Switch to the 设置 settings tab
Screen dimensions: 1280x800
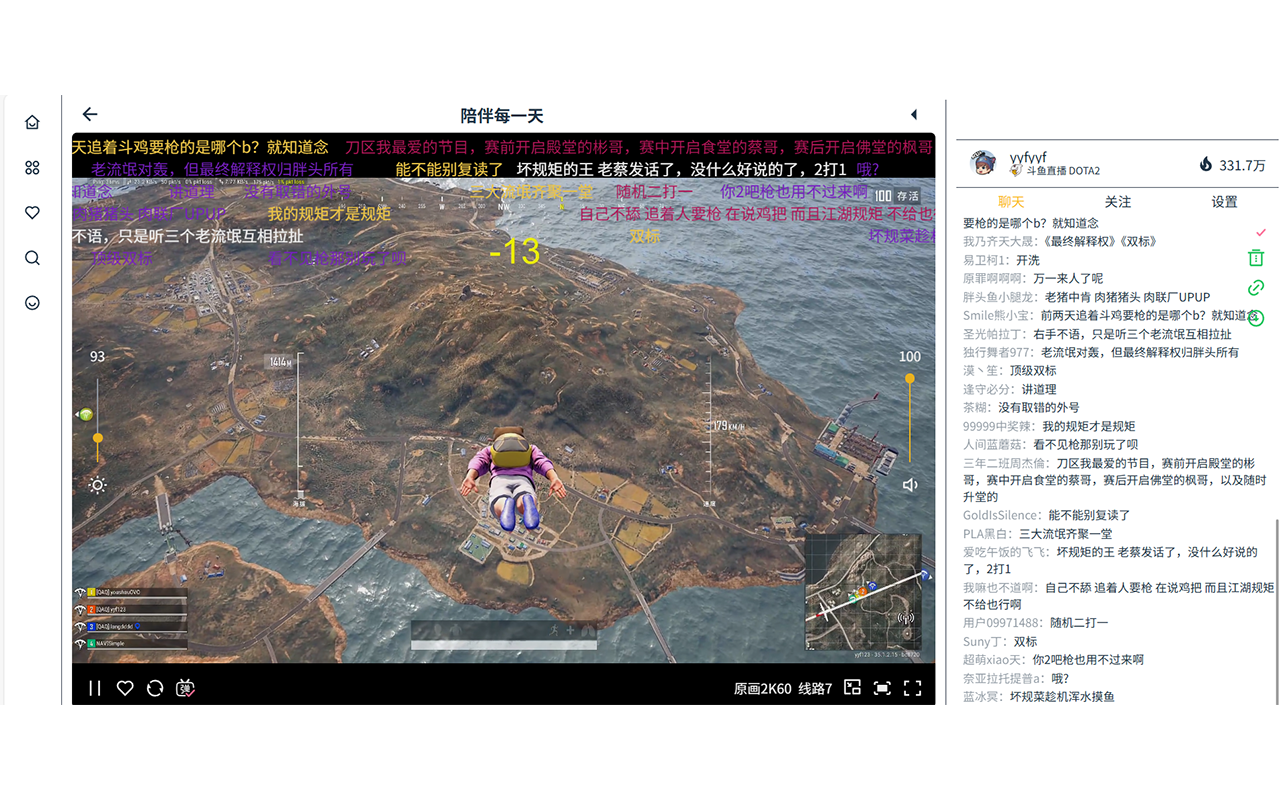click(x=1225, y=202)
